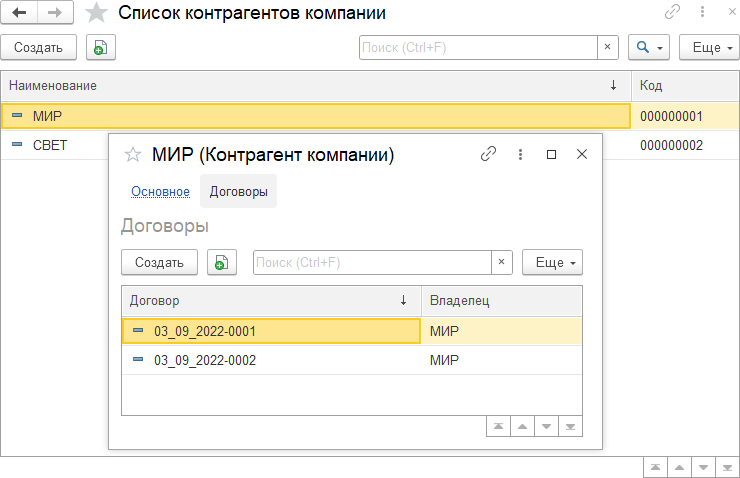The image size is (740, 478).
Task: Open the Еще menu in the main toolbar
Action: [709, 47]
